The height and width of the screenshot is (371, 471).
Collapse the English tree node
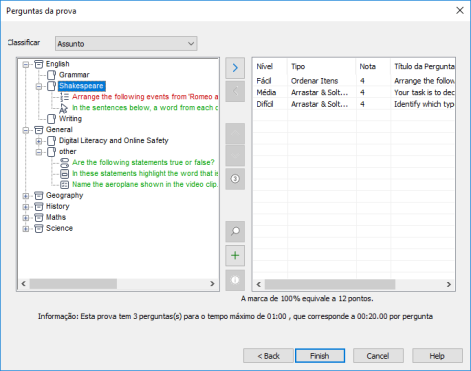click(x=26, y=64)
